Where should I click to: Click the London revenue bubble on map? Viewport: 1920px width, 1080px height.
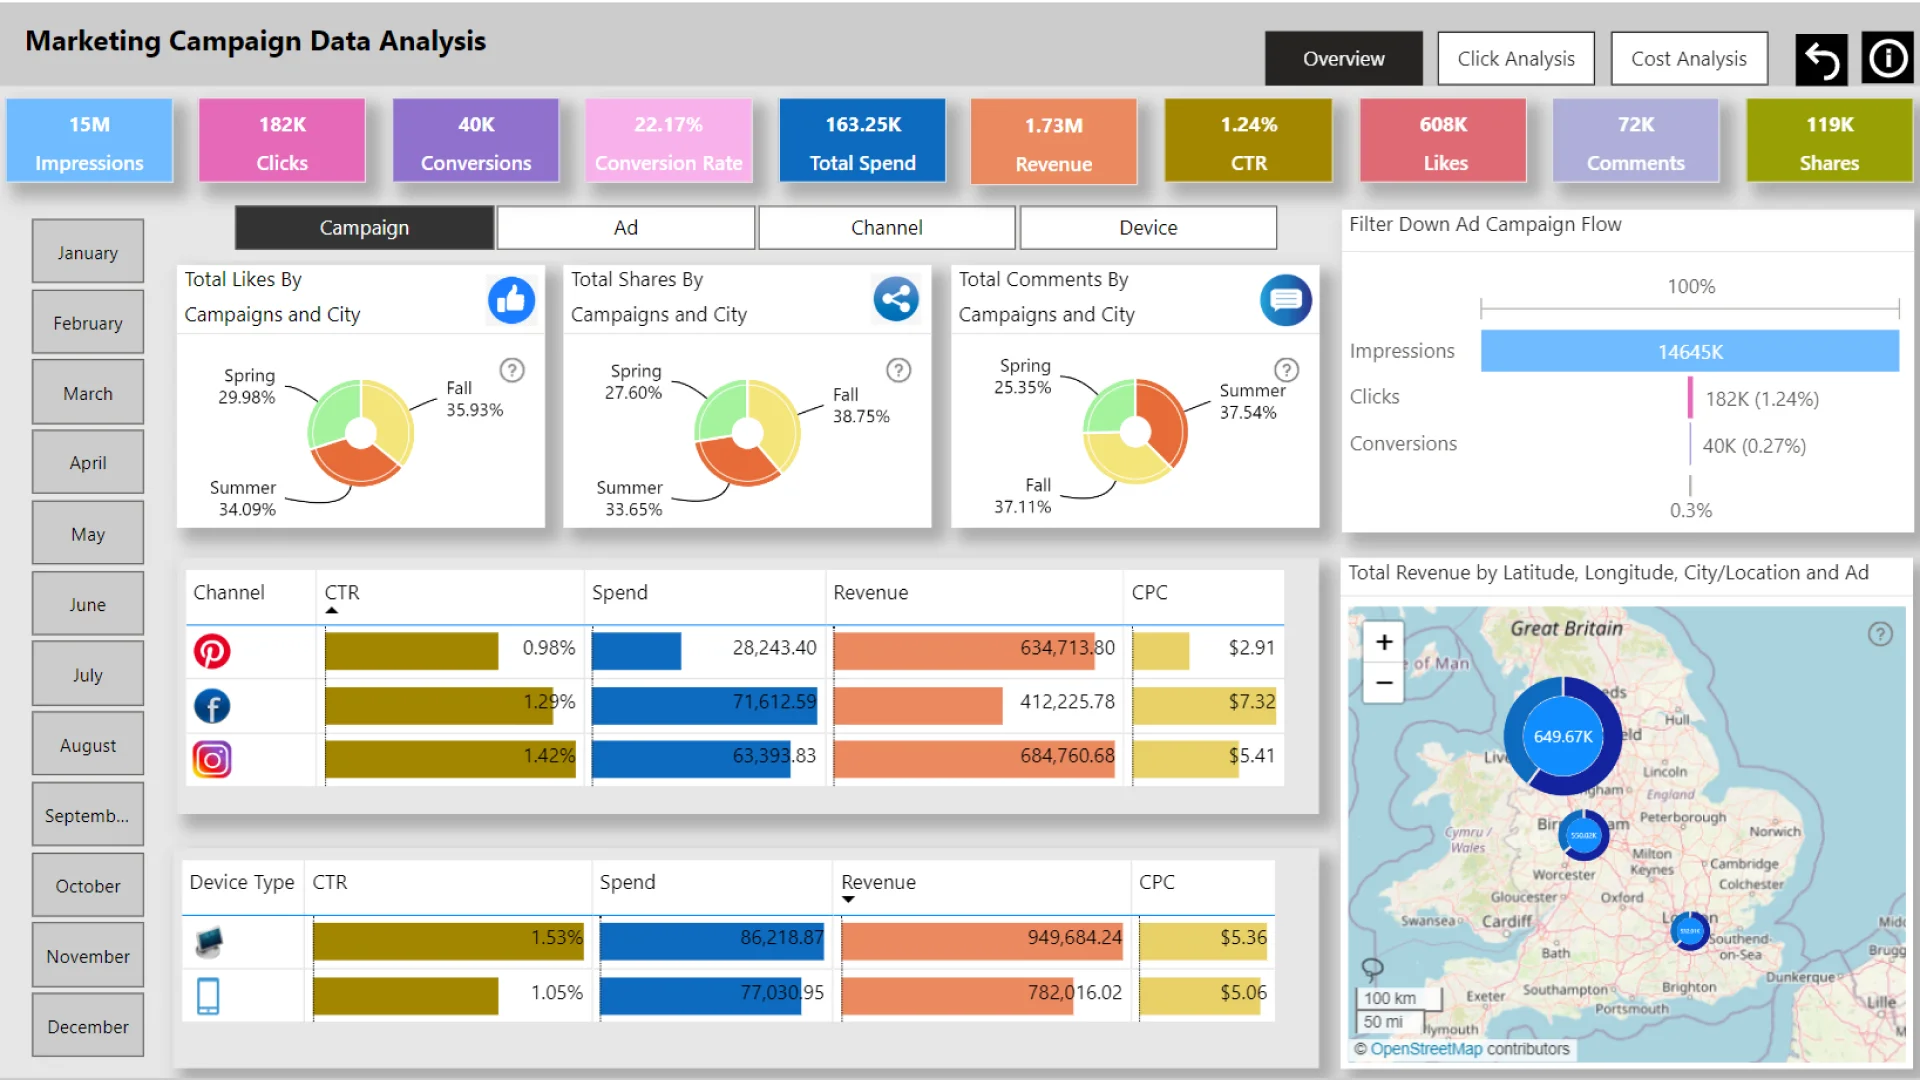click(1690, 930)
